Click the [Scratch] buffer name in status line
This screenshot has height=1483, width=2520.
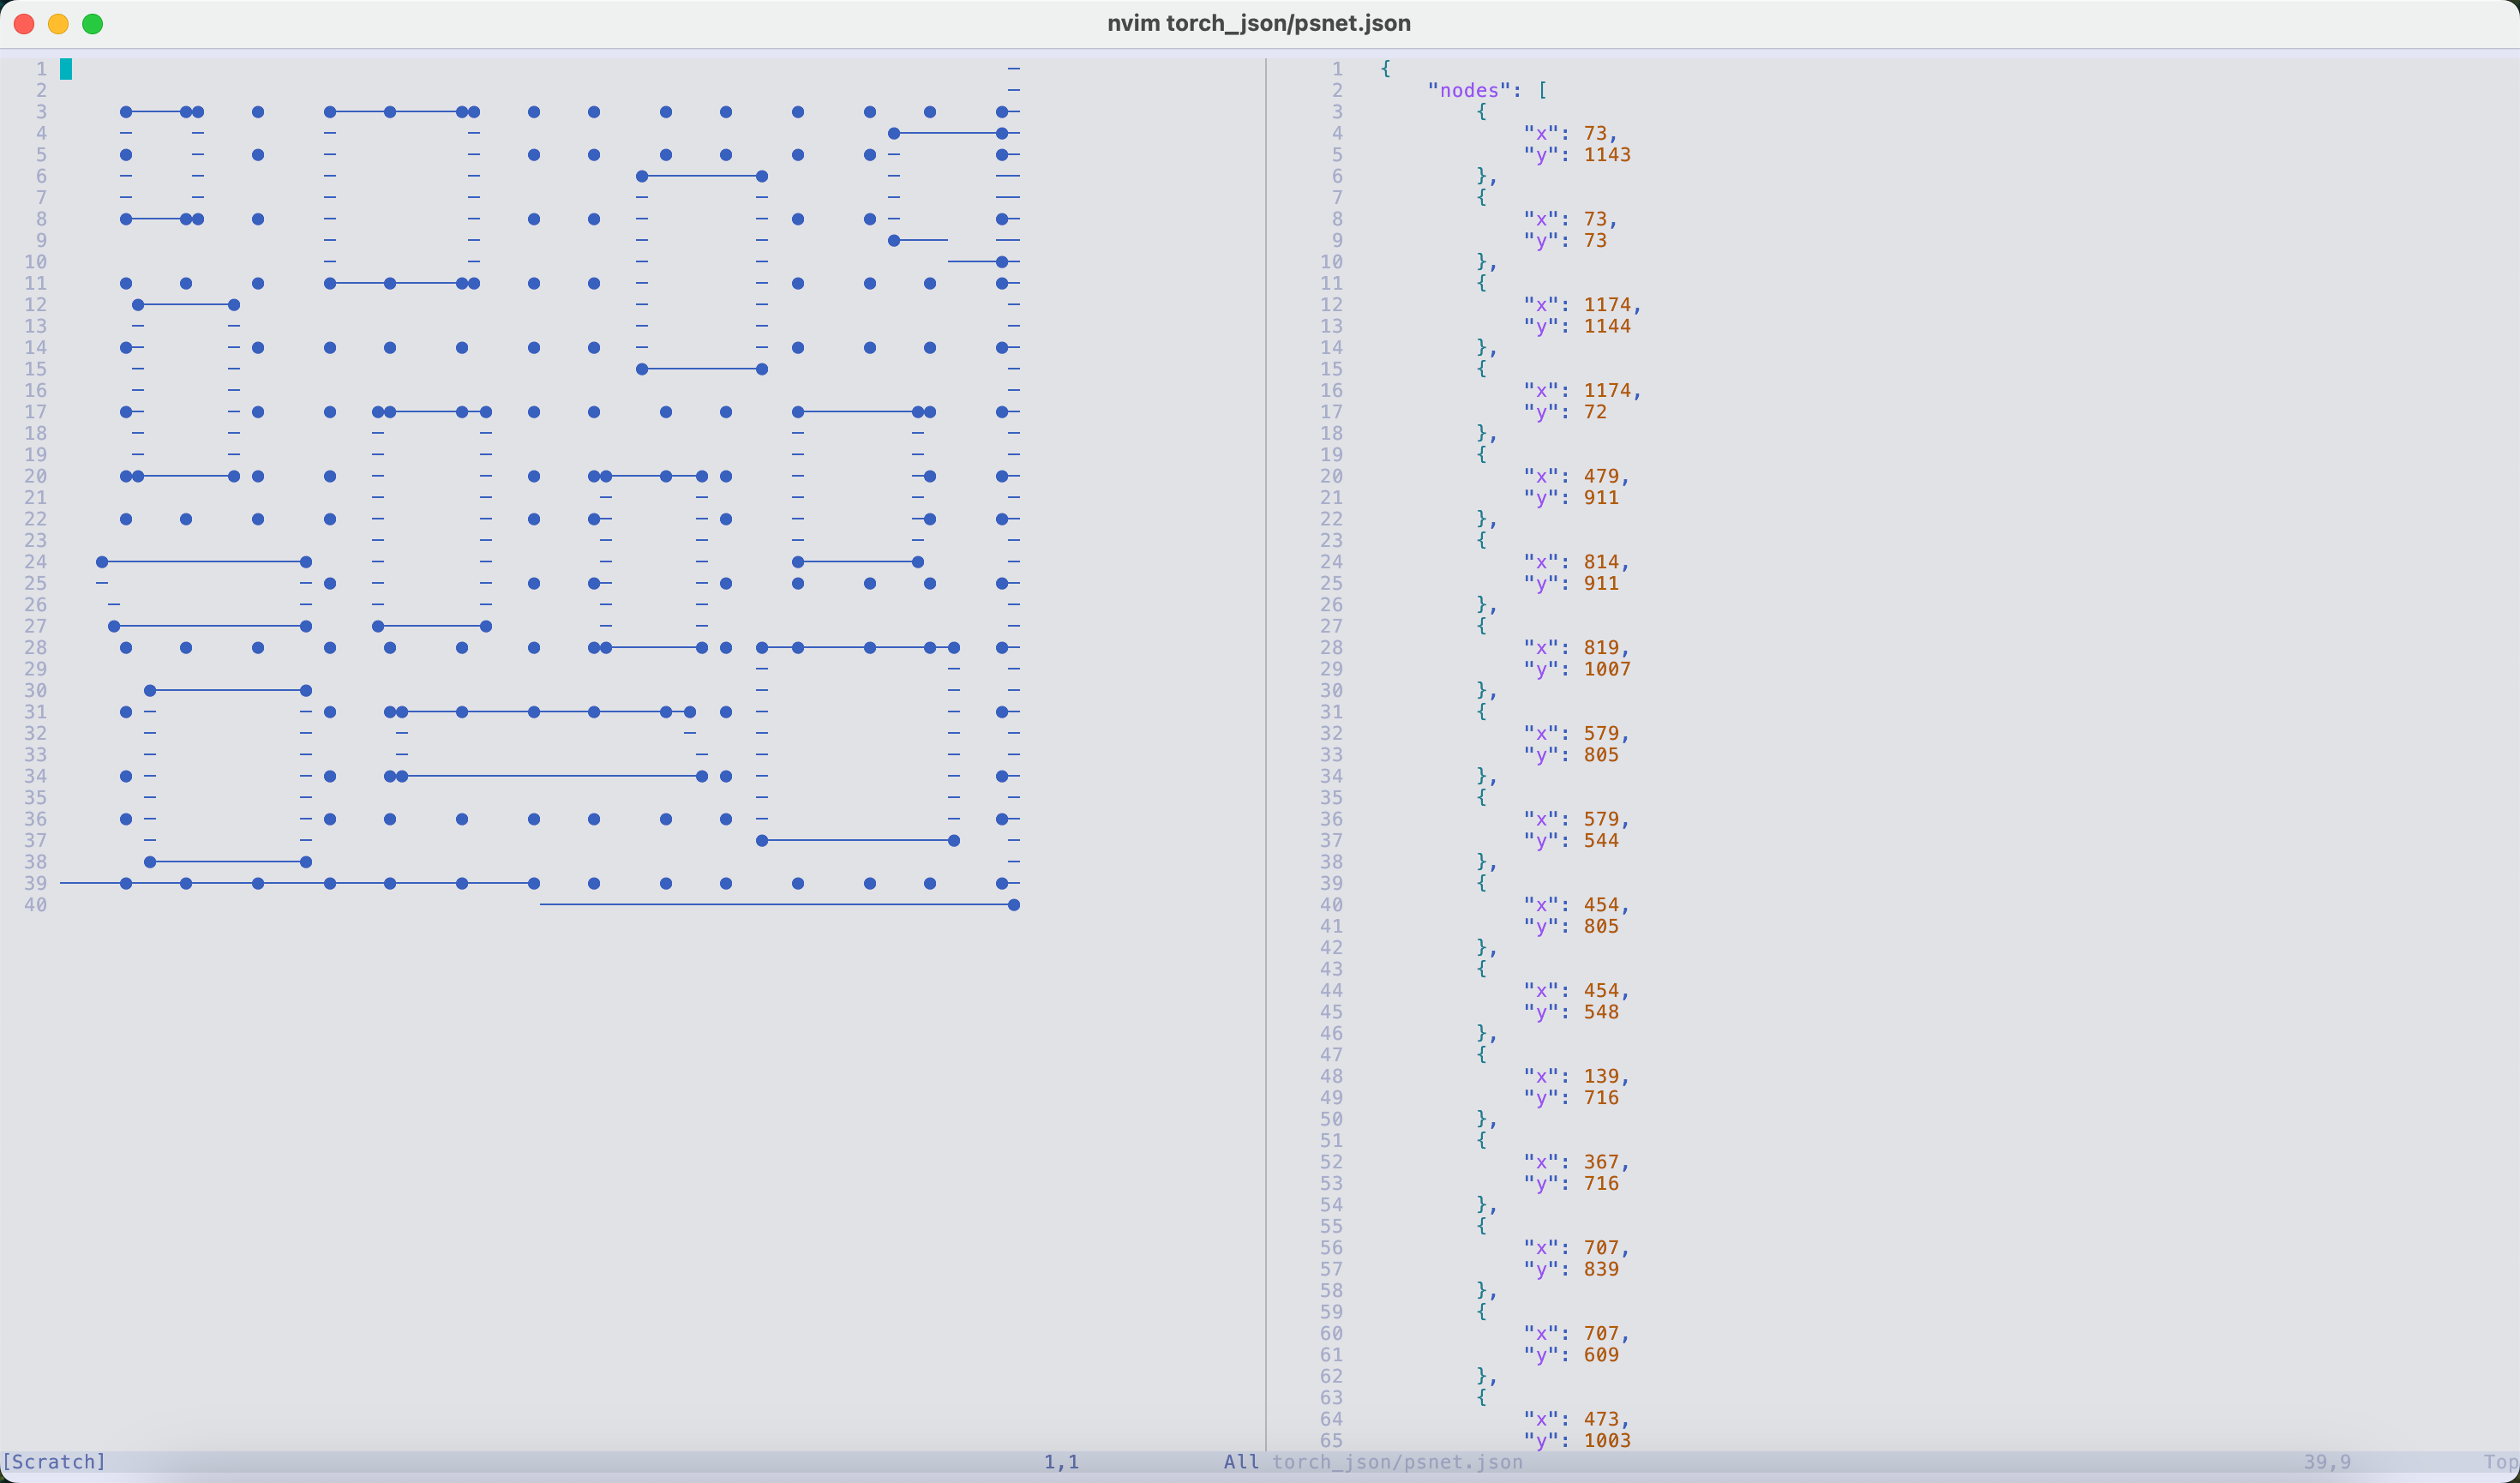(x=54, y=1461)
